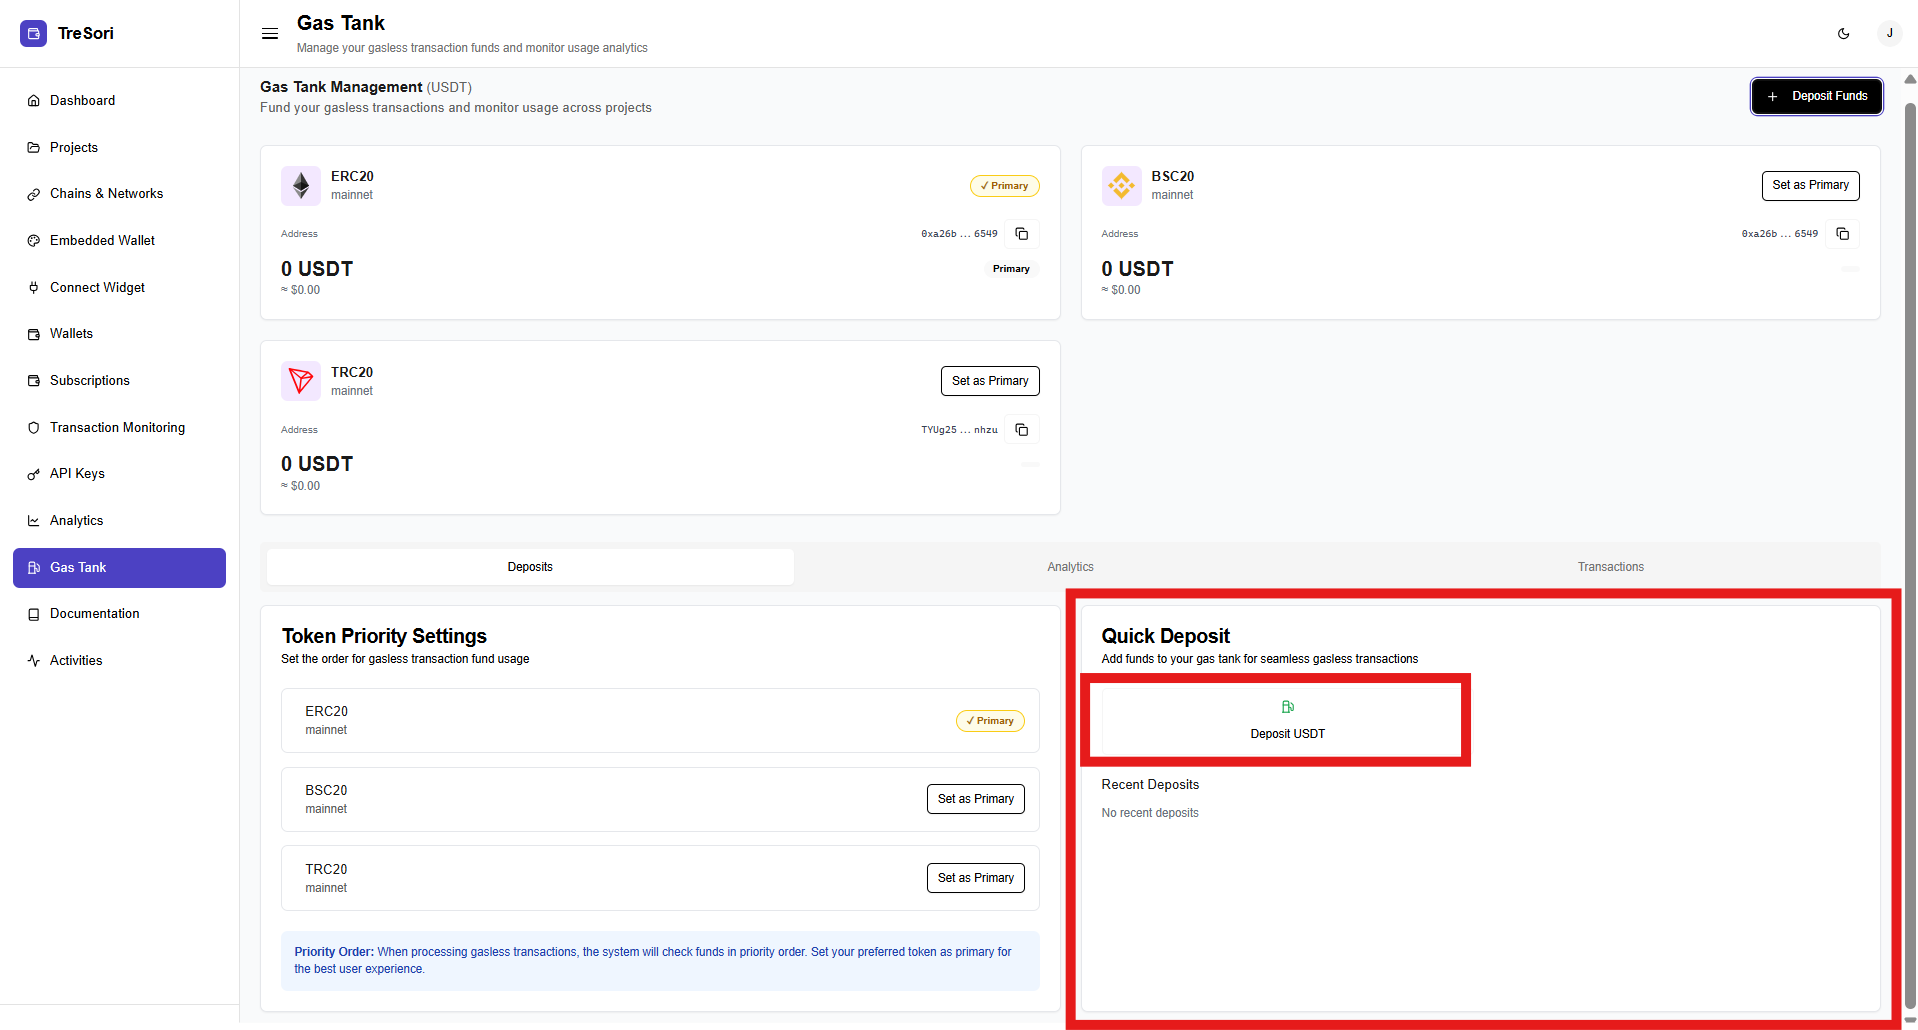Viewport: 1918px width, 1030px height.
Task: Click the Binance BSC20 token icon
Action: pos(1121,186)
